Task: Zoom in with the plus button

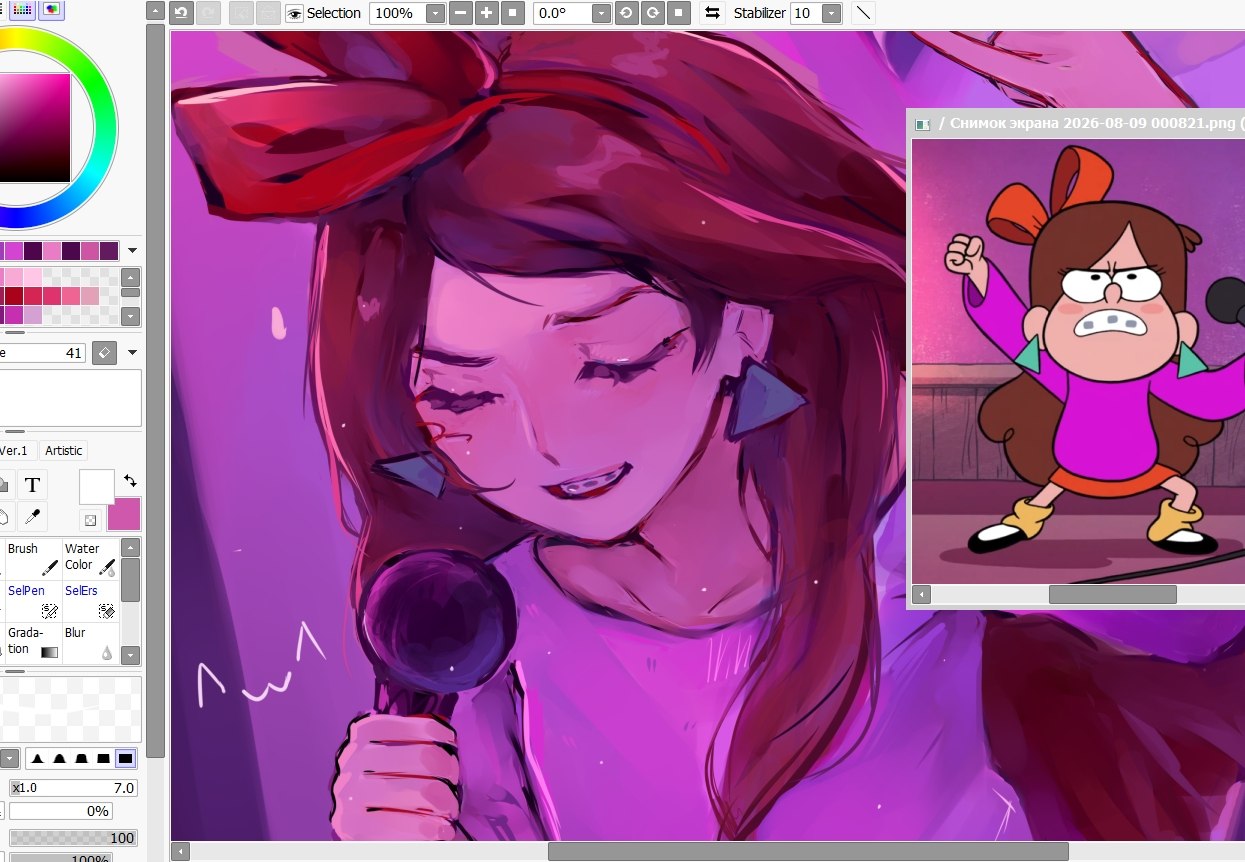Action: point(486,13)
